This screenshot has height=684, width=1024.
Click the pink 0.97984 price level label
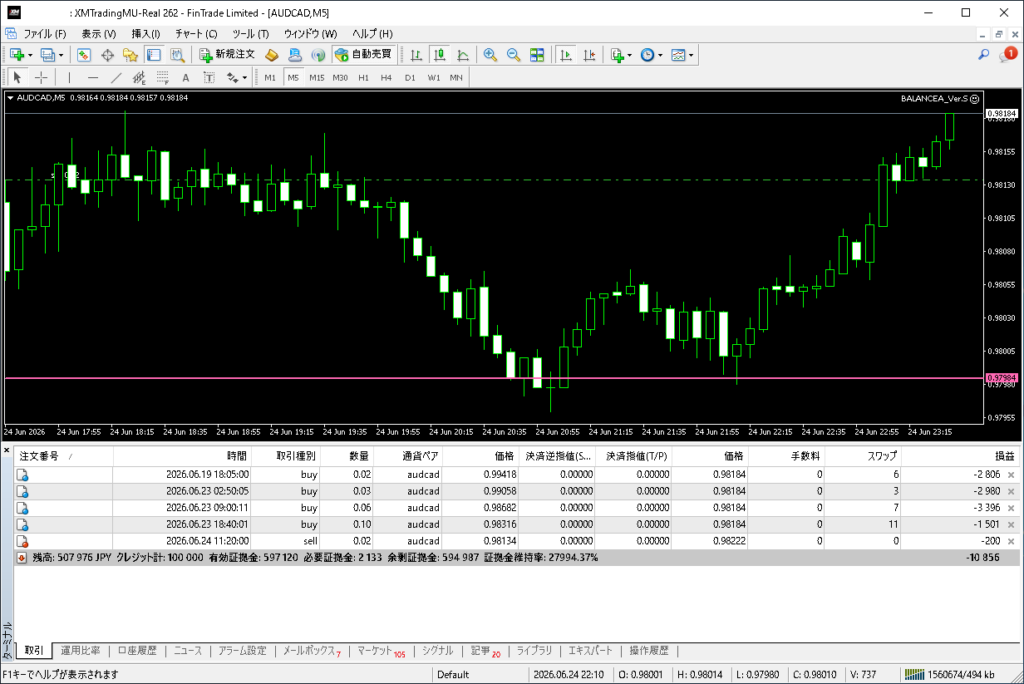1002,378
